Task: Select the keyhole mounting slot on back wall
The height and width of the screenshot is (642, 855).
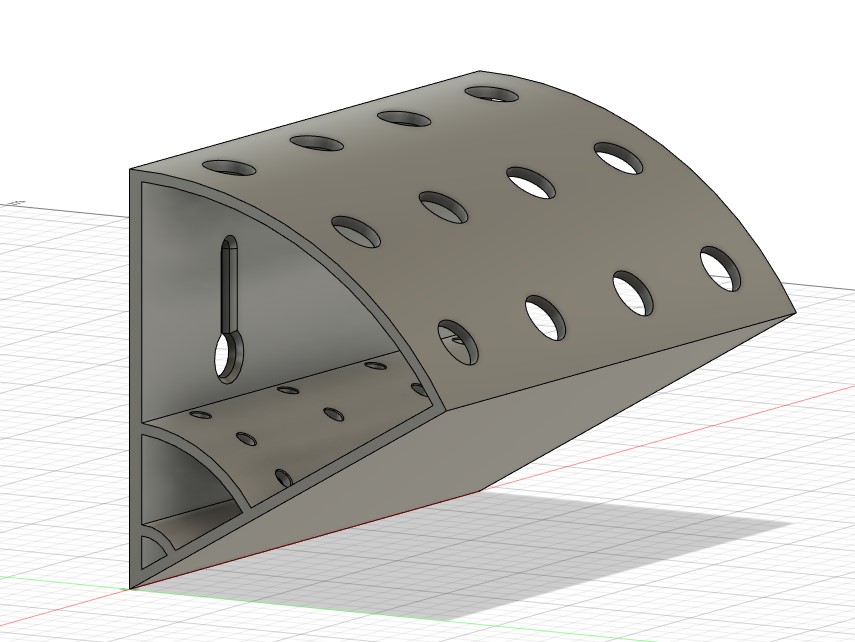Action: (229, 309)
